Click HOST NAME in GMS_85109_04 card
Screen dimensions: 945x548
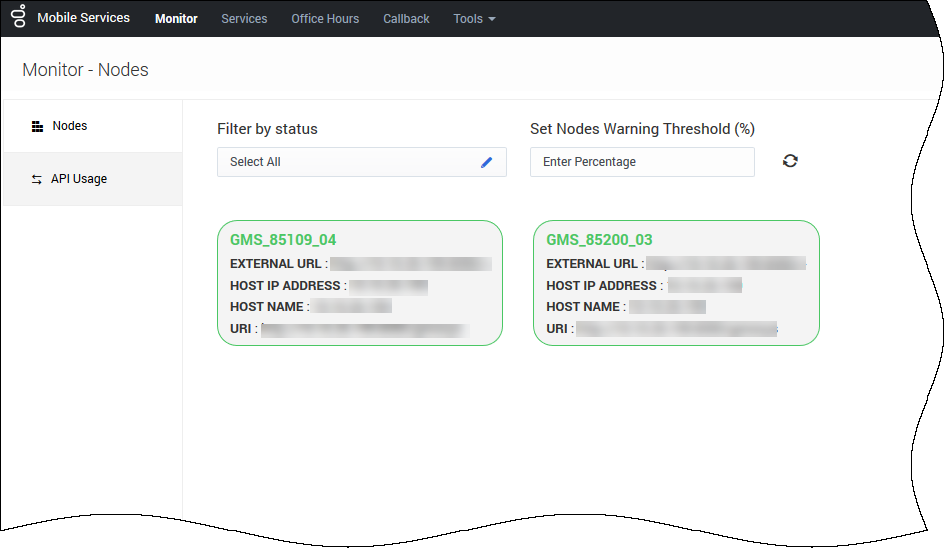click(x=267, y=307)
